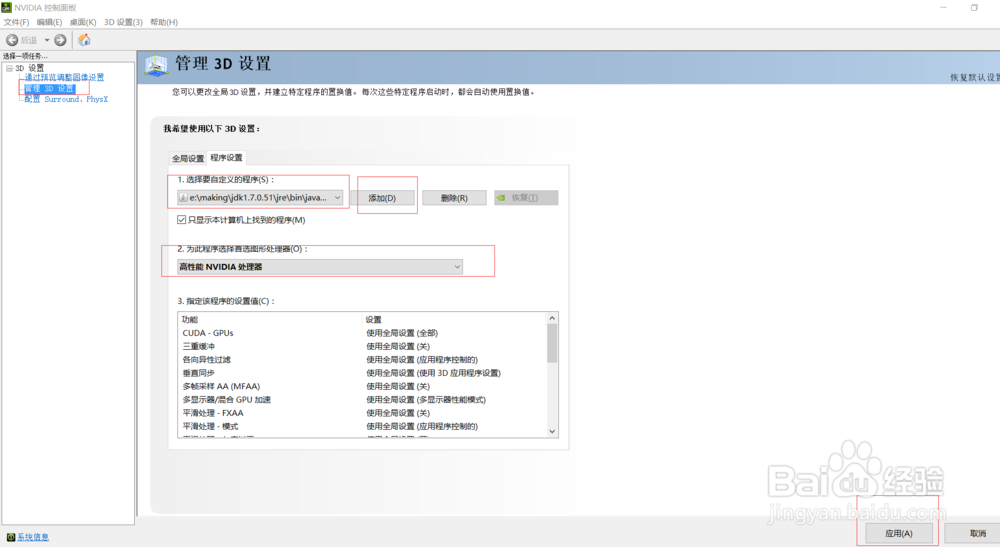Open the 文件(F) menu
1000x547 pixels.
16,22
